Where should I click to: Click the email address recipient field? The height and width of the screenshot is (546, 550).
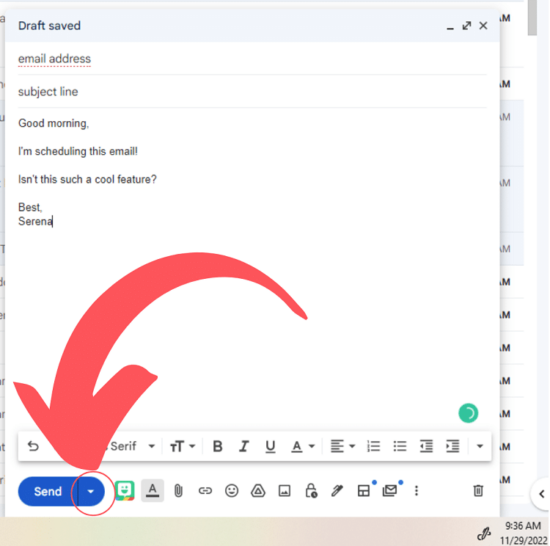point(252,59)
